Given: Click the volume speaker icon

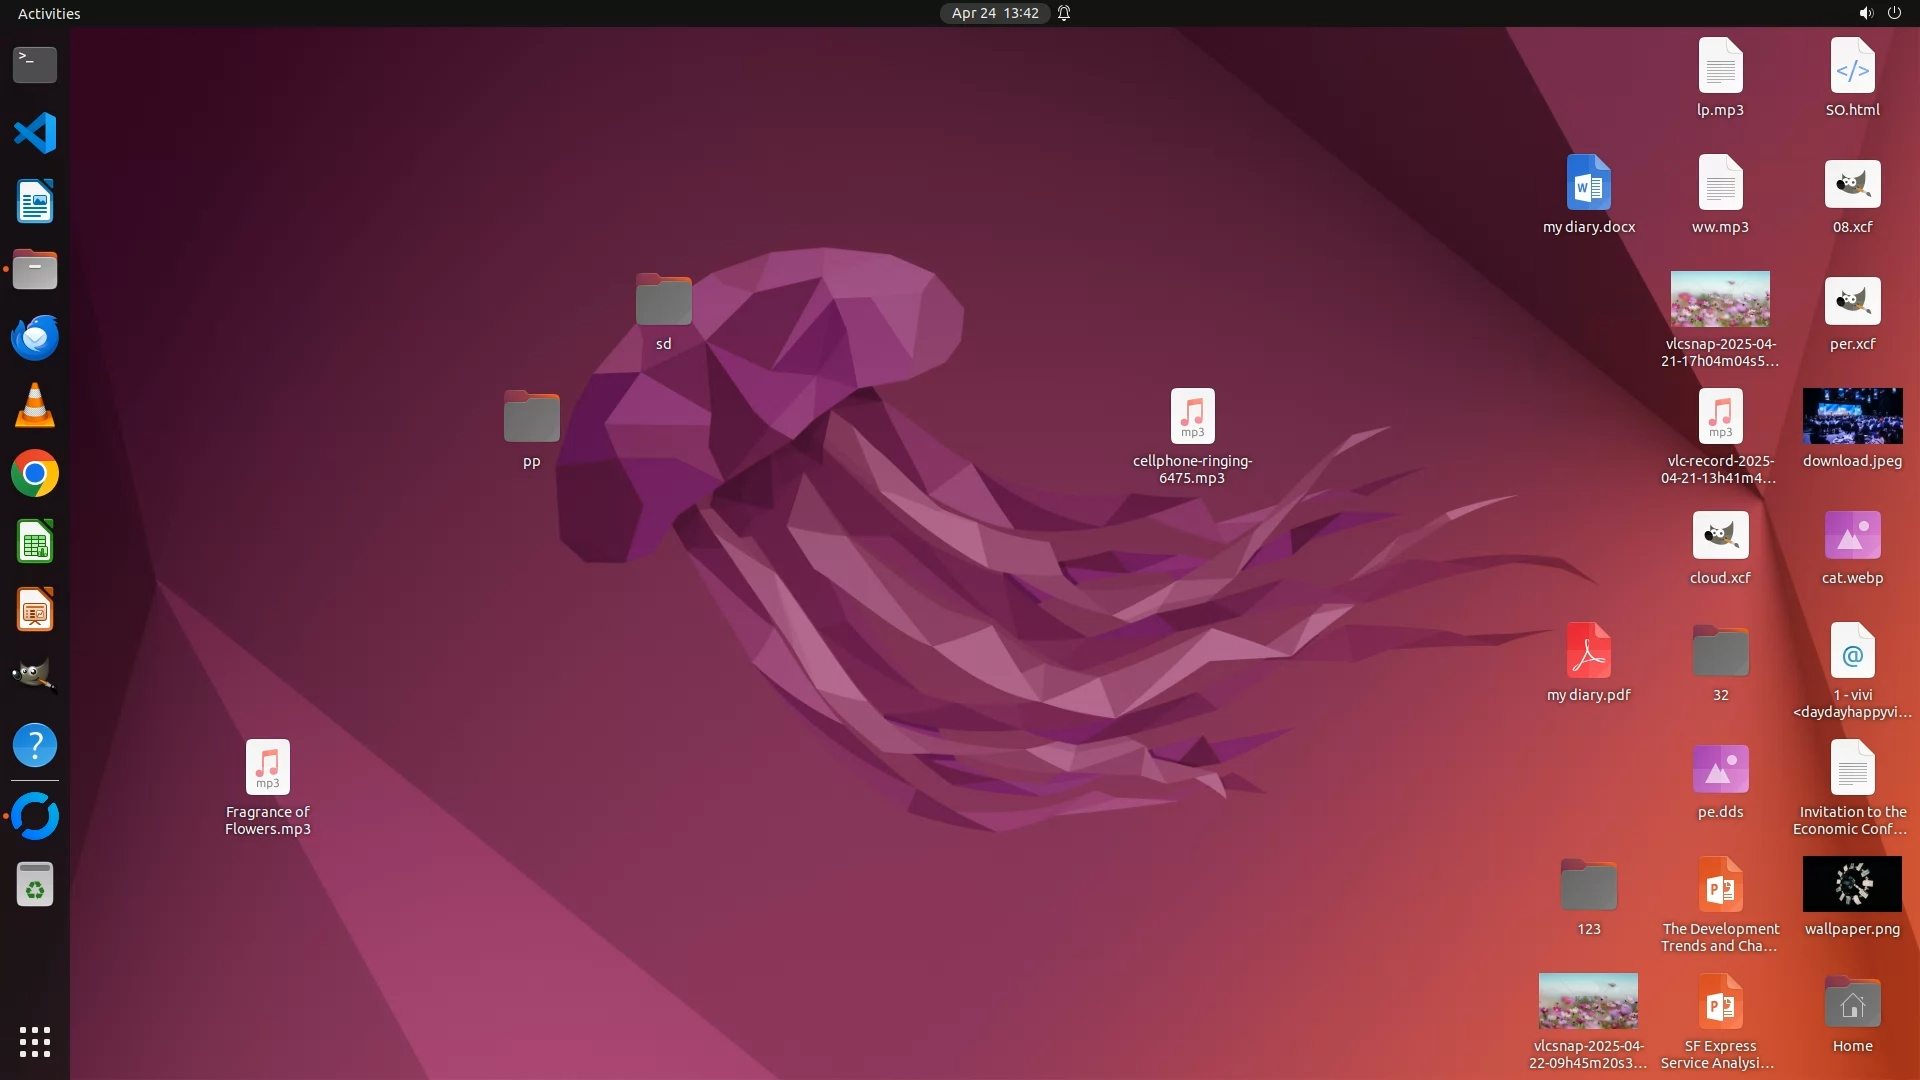Looking at the screenshot, I should coord(1865,13).
